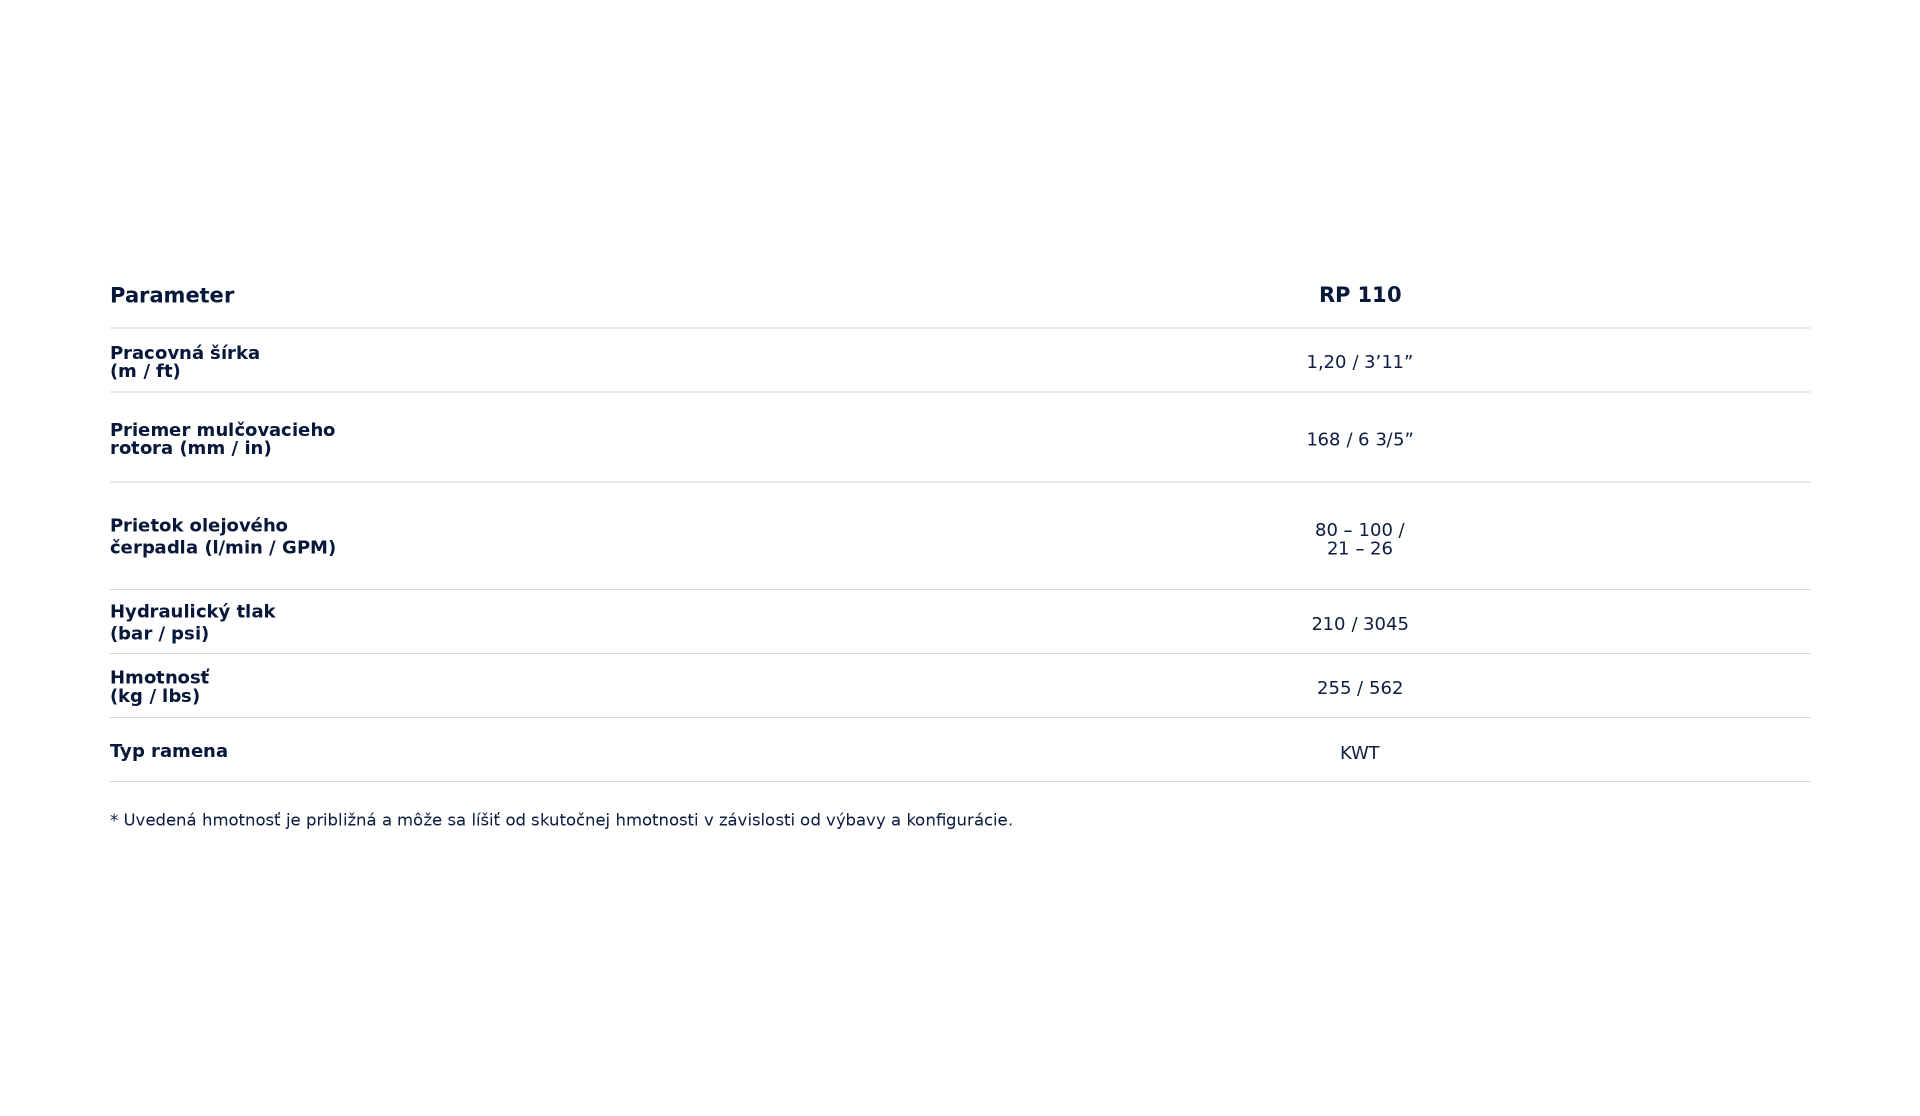1920x1116 pixels.
Task: Click the (kg / lbs) unit text
Action: [x=155, y=696]
